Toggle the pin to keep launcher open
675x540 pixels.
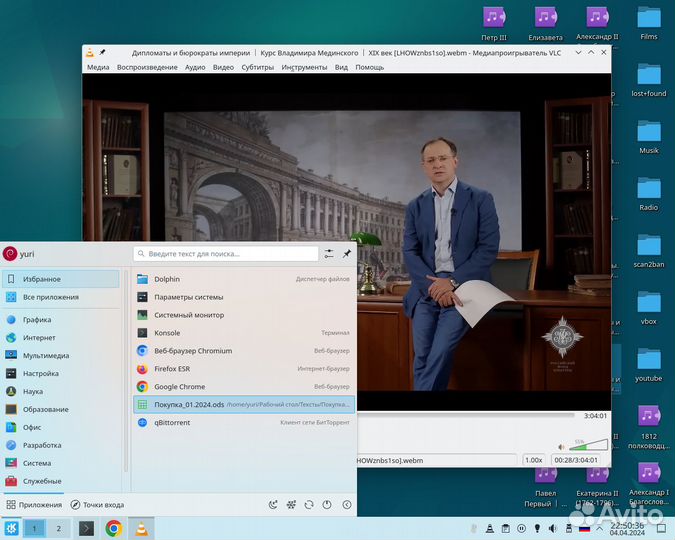[x=347, y=254]
